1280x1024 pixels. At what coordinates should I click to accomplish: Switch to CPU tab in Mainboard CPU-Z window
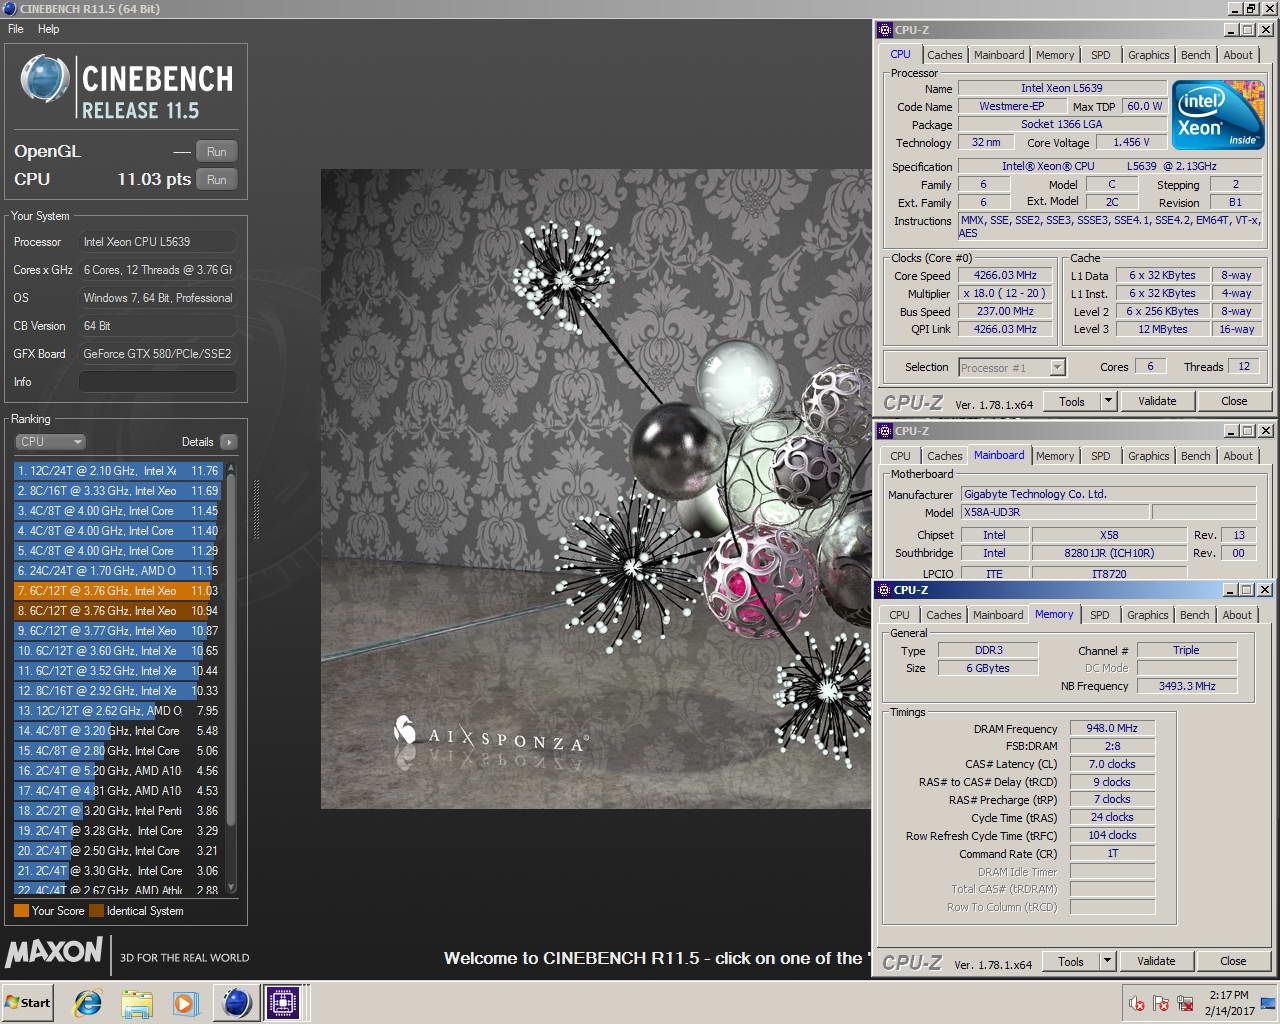click(900, 456)
